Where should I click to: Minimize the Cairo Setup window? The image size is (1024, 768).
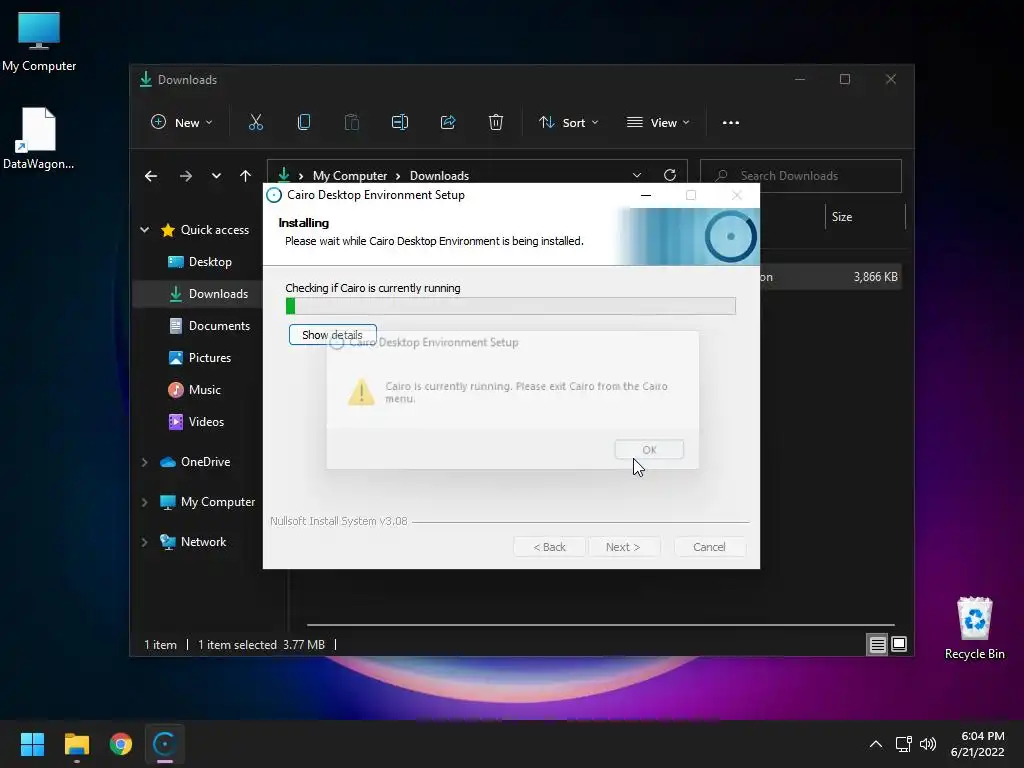(x=646, y=195)
